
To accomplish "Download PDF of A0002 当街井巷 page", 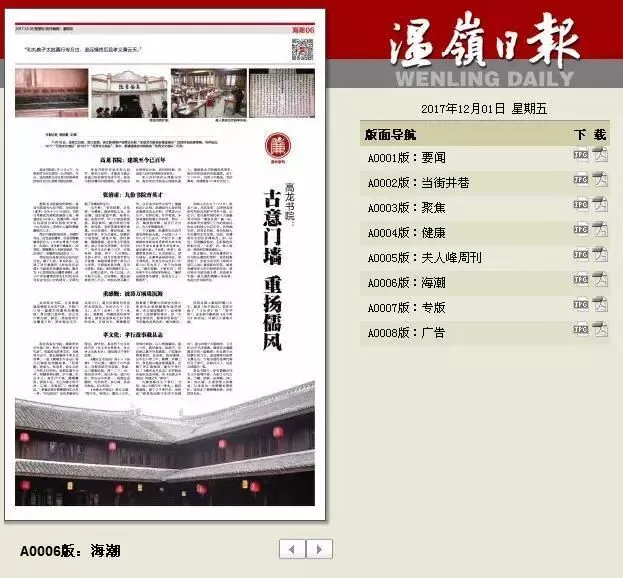I will 600,181.
